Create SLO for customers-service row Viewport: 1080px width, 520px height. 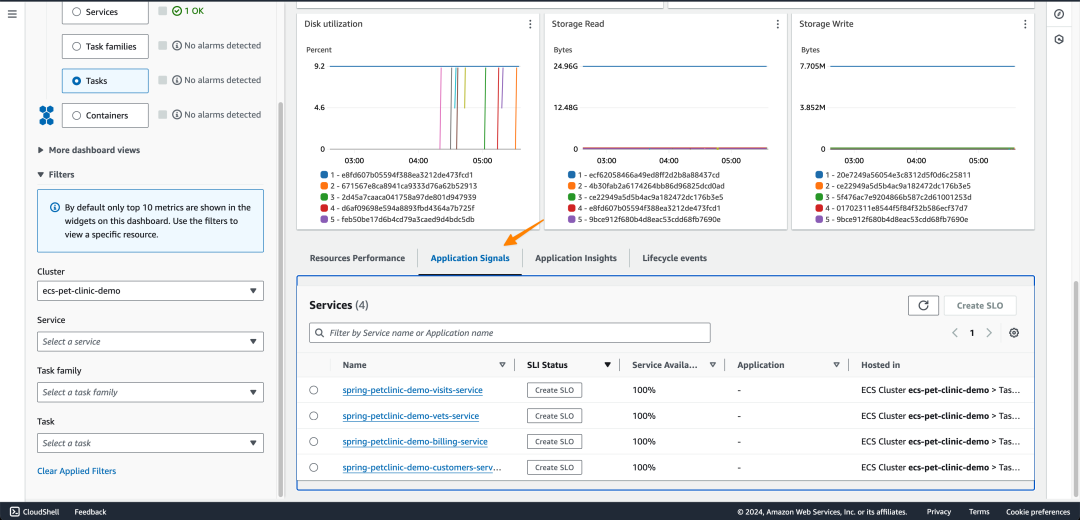pos(554,467)
